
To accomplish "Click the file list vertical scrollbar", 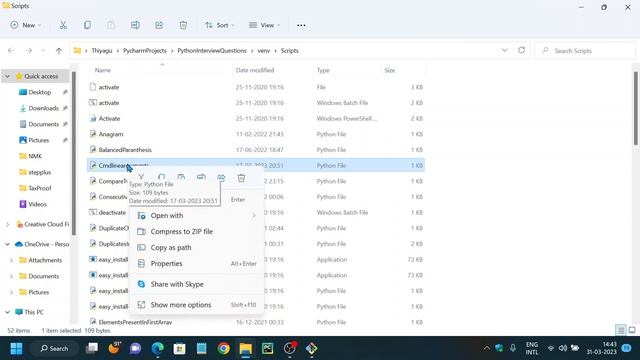I will [x=635, y=108].
